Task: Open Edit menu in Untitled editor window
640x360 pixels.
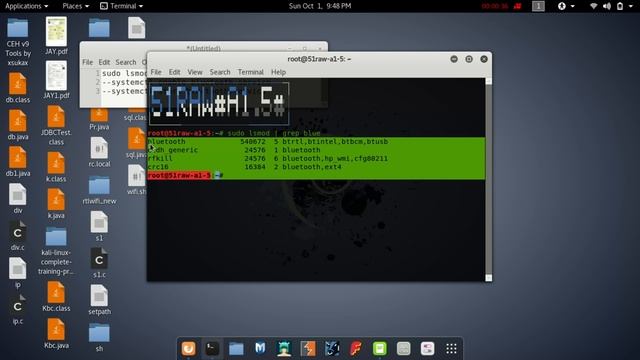Action: (104, 62)
